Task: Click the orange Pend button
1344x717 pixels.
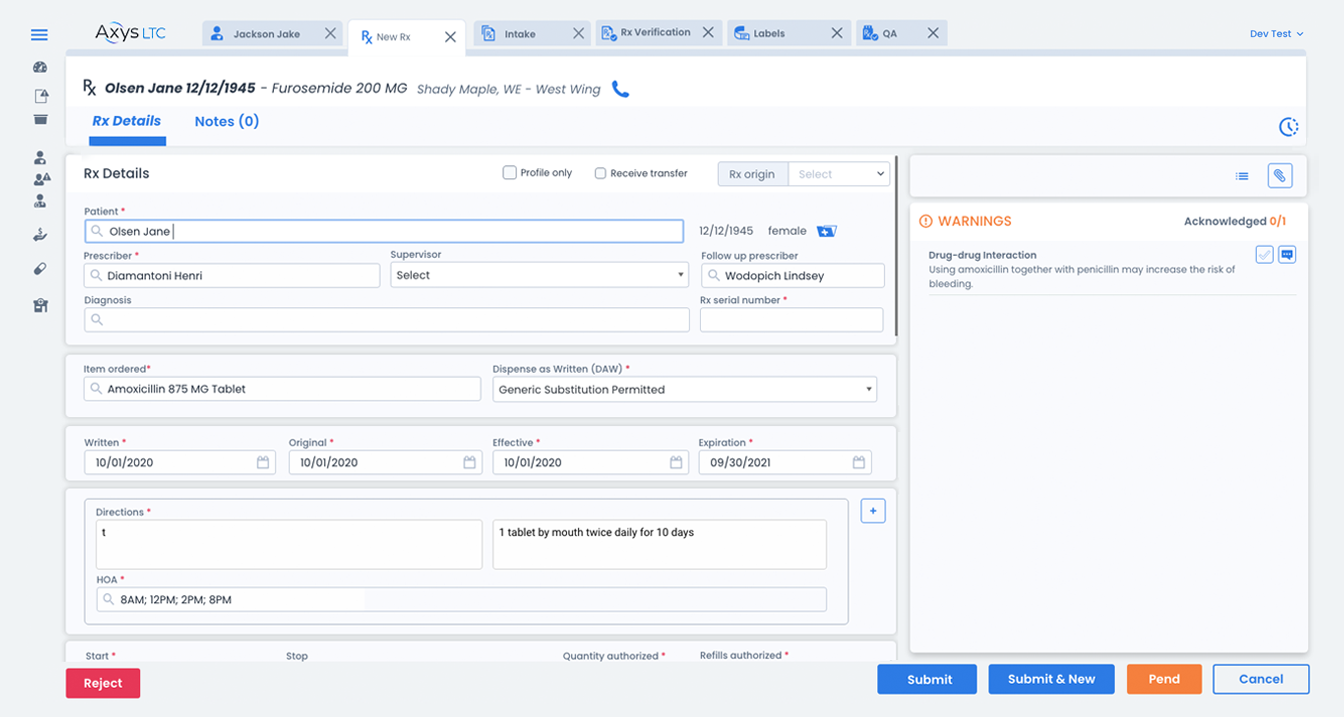Action: (1164, 679)
